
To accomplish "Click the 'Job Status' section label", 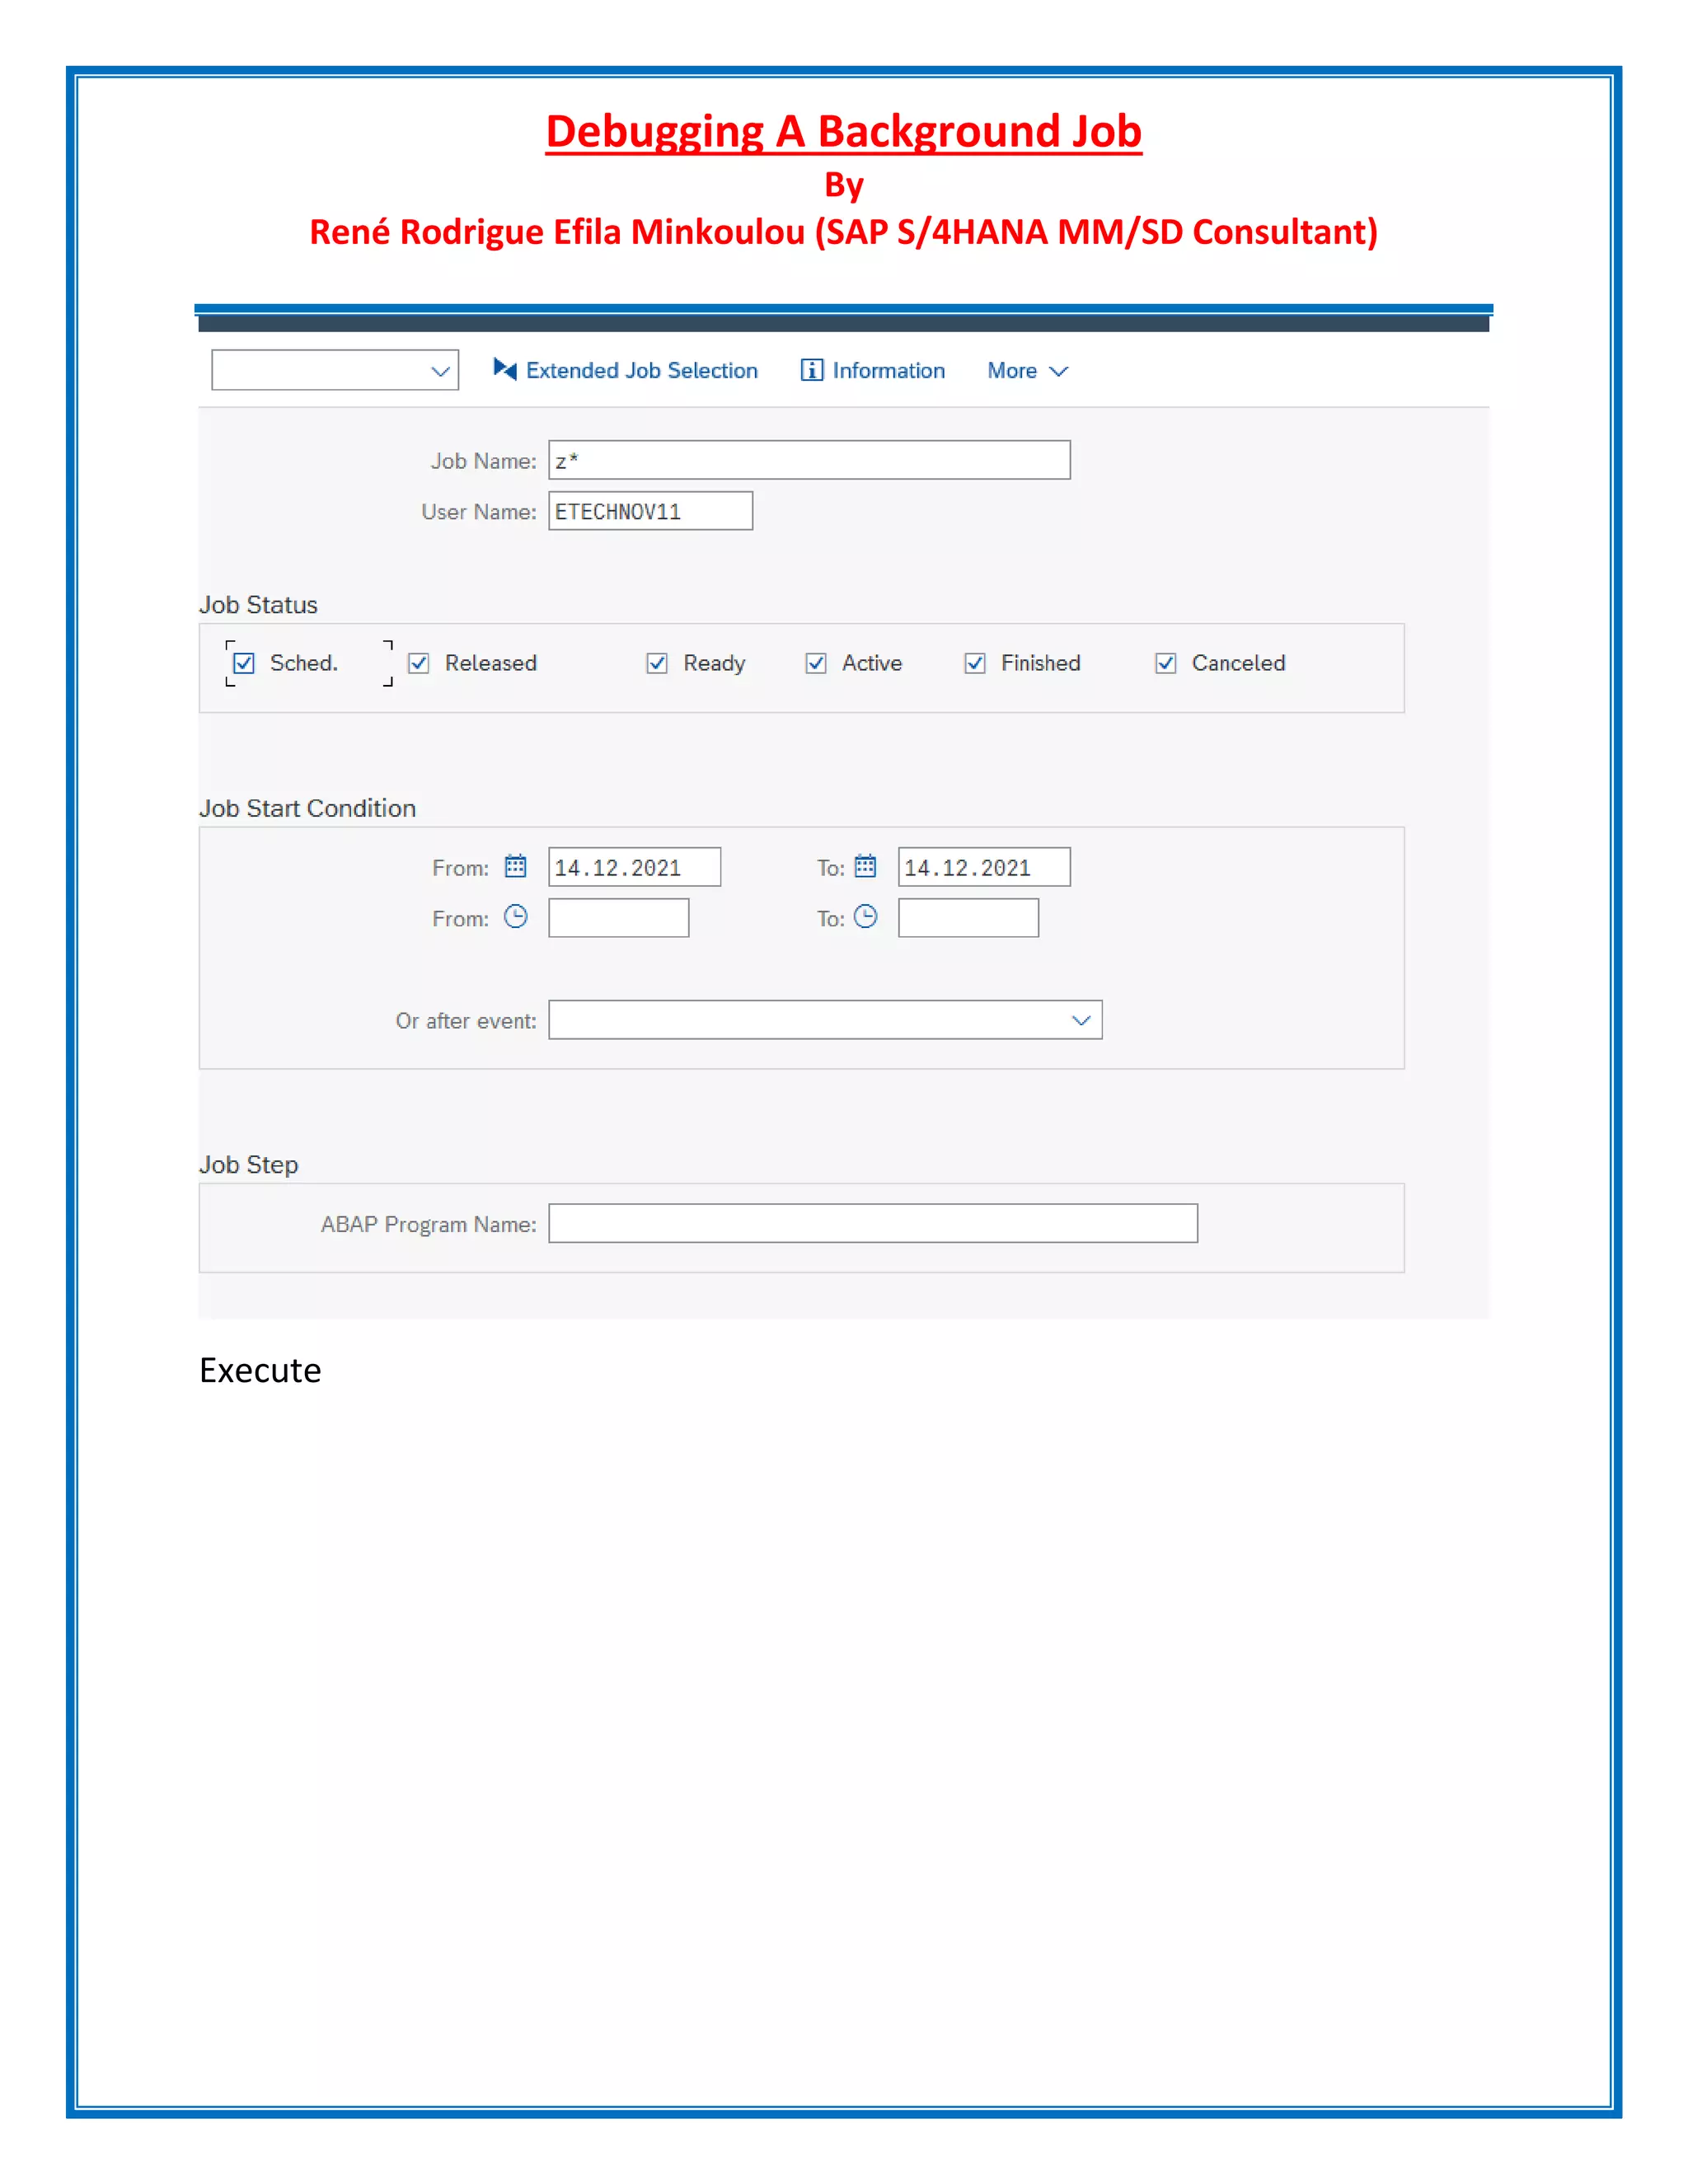I will (x=258, y=605).
